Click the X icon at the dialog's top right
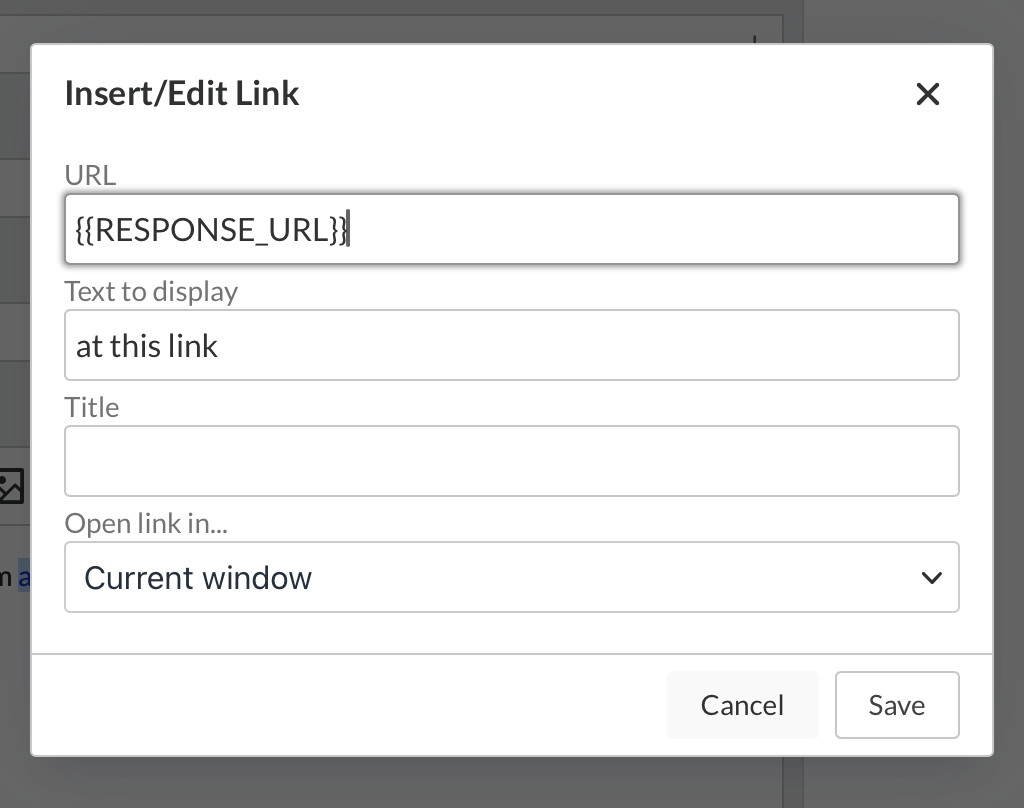Image resolution: width=1024 pixels, height=808 pixels. click(x=928, y=94)
